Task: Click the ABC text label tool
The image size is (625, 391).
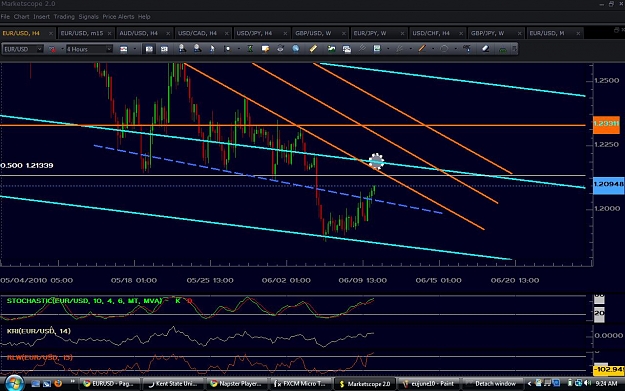Action: [x=467, y=49]
